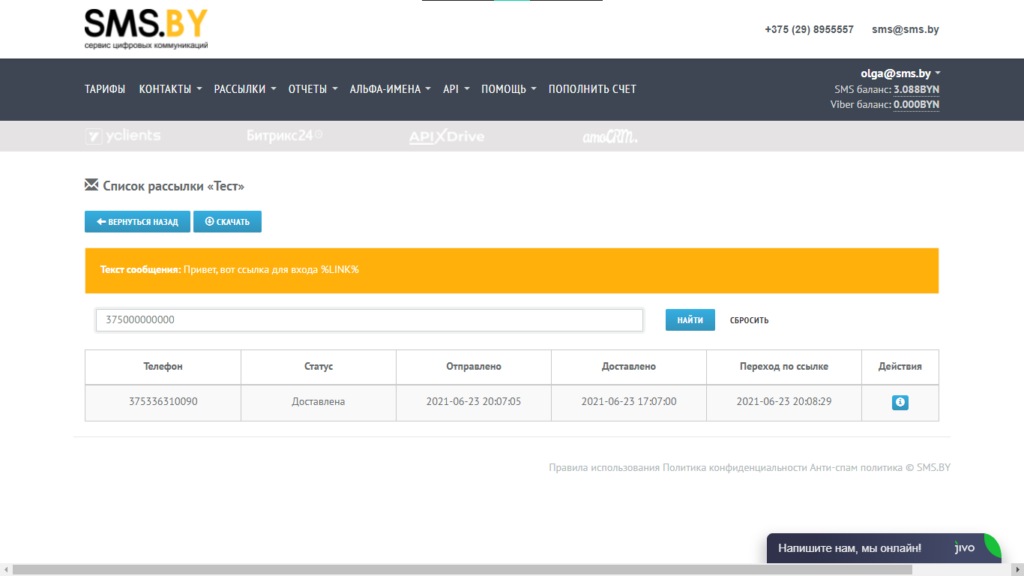Screen dimensions: 1024x576
Task: Expand the КОНТАКТЫ dropdown menu
Action: point(170,89)
